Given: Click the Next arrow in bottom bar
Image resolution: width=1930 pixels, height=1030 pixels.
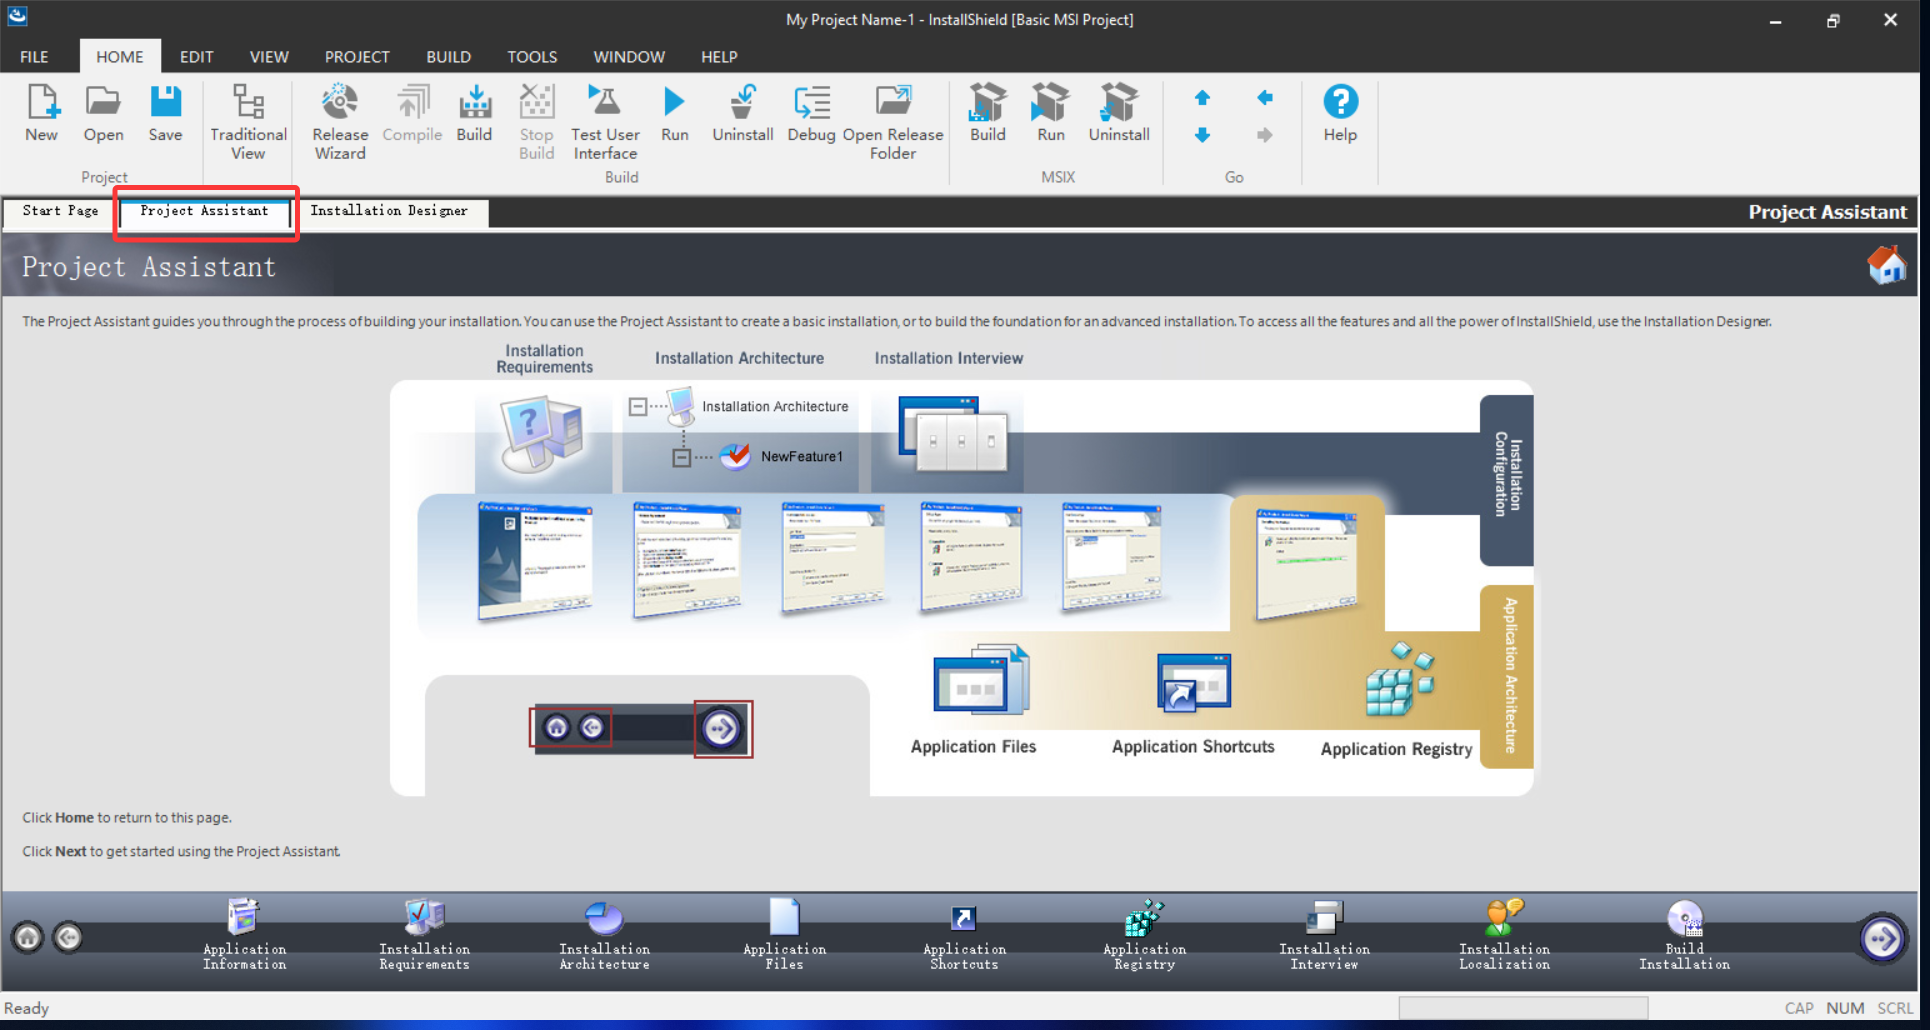Looking at the screenshot, I should pos(1882,938).
